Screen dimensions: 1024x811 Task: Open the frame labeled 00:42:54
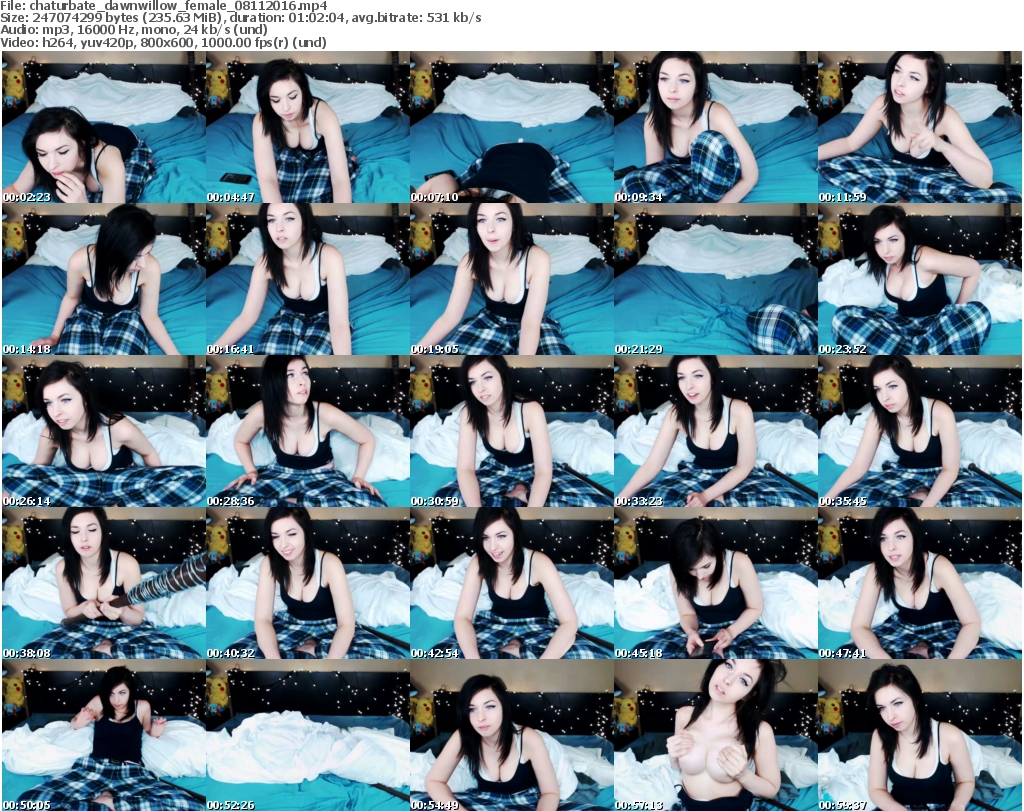click(x=512, y=584)
